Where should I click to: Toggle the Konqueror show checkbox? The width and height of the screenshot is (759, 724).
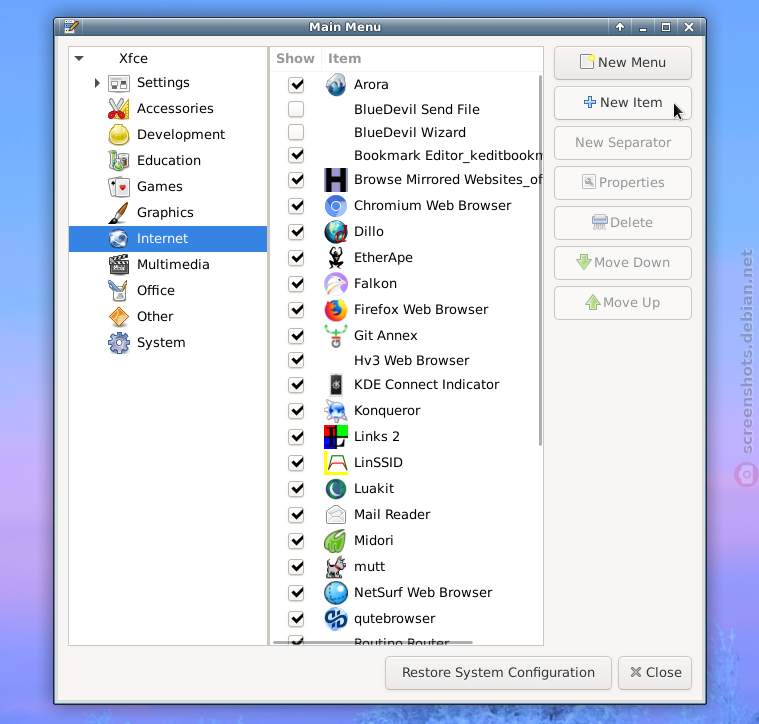point(296,411)
